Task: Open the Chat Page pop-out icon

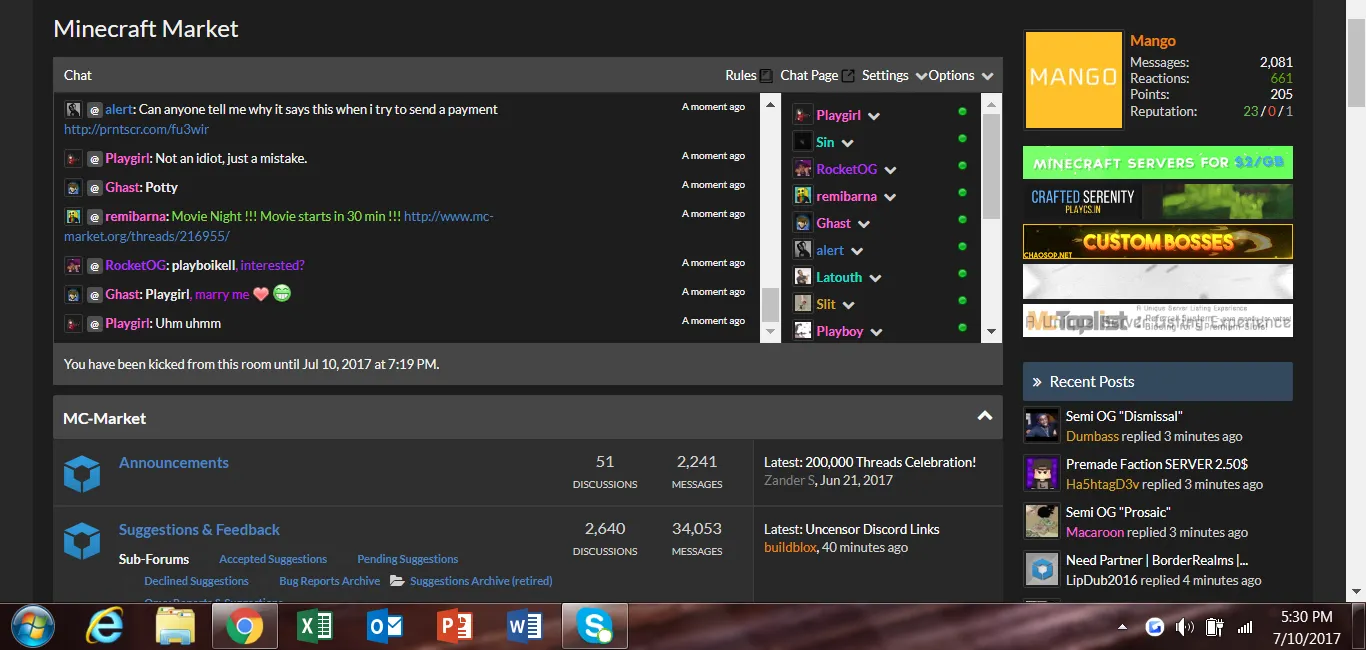Action: 848,75
